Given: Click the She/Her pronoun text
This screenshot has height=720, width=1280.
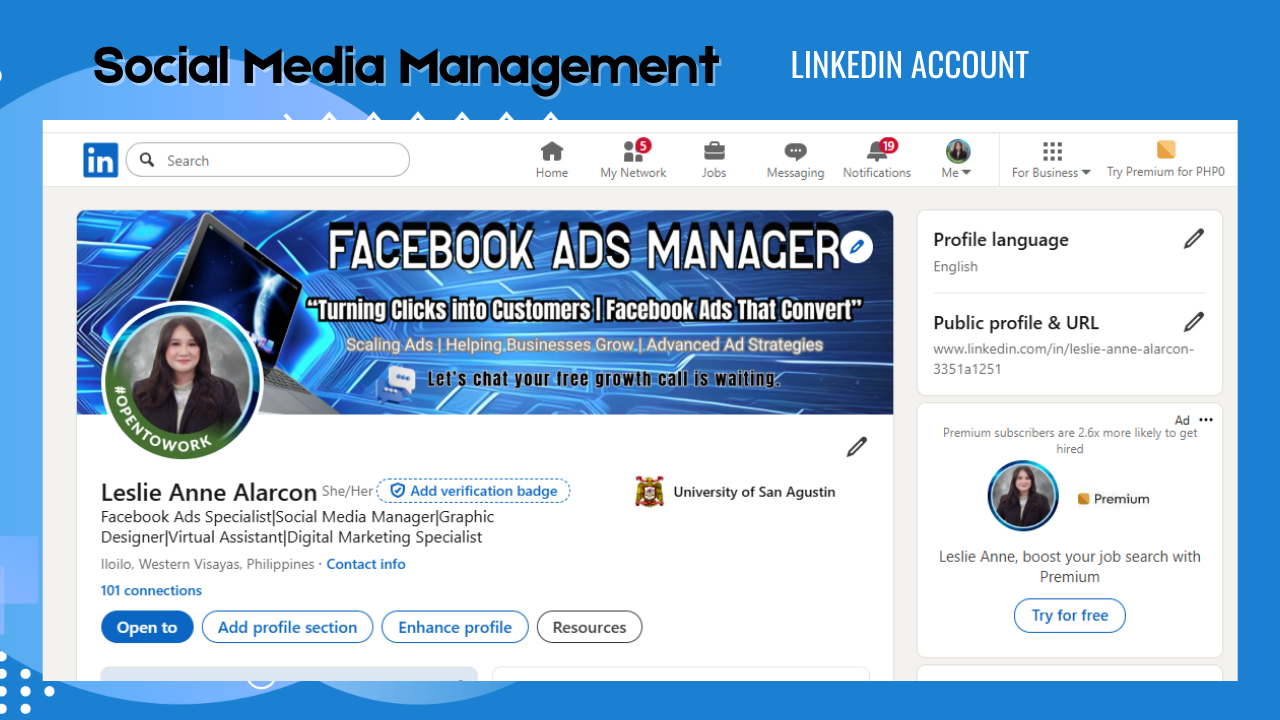Looking at the screenshot, I should tap(347, 491).
